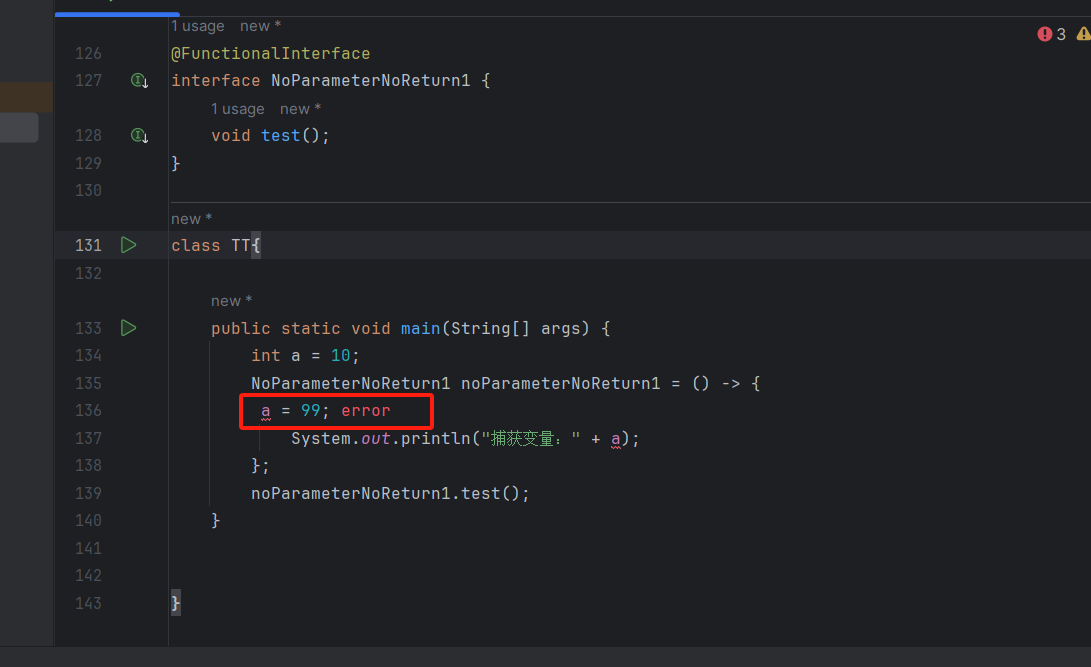
Task: Click the '1 usage' hint above @FunctionalInterface
Action: [x=198, y=26]
